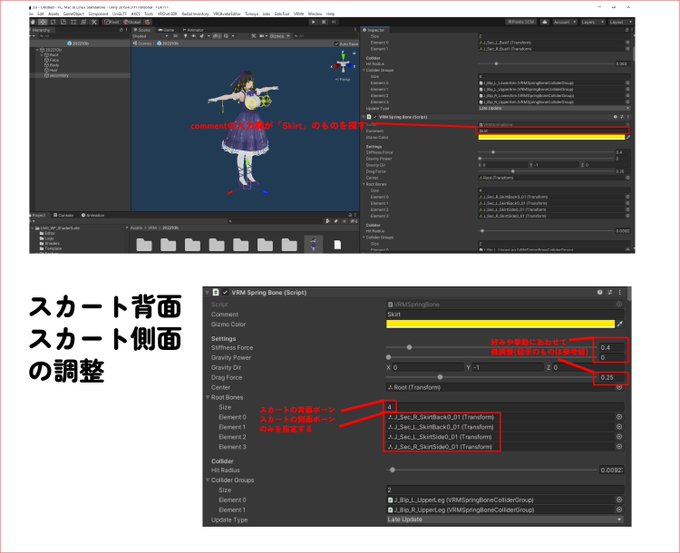This screenshot has width=680, height=553.
Task: Open the Shaded draw mode dropdown
Action: click(150, 36)
